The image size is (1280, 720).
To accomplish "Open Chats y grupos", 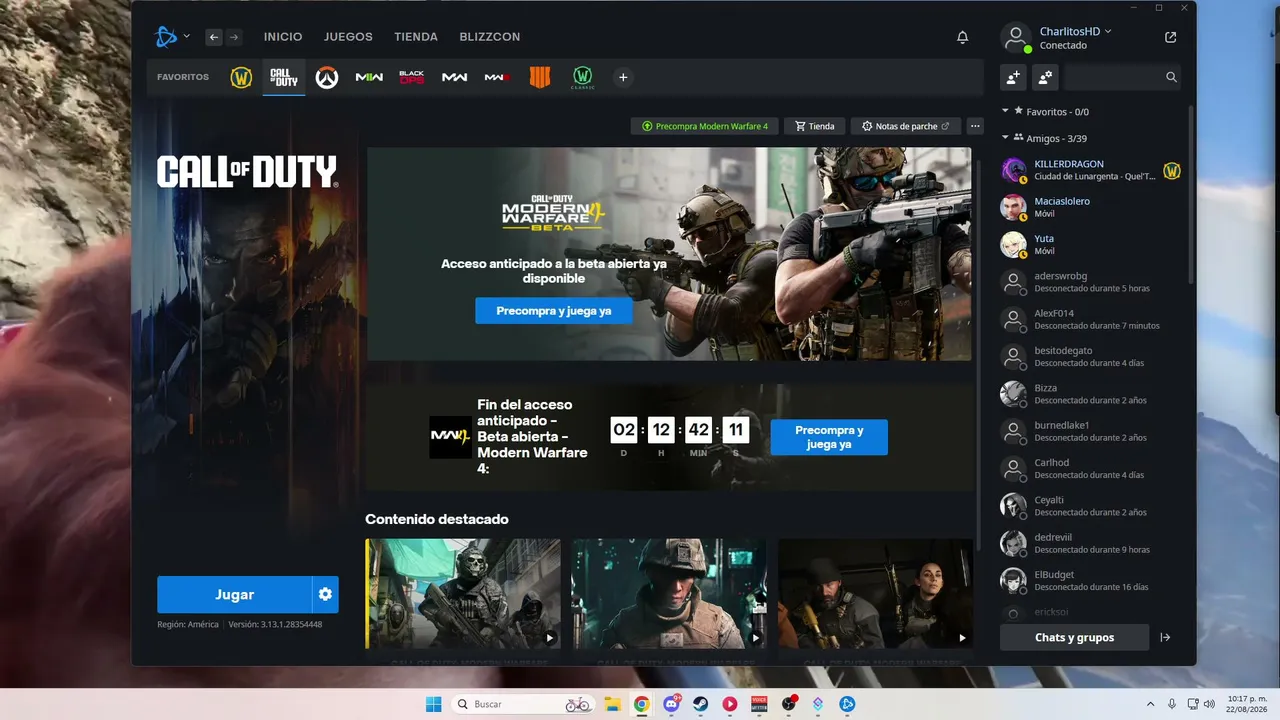I will point(1074,637).
